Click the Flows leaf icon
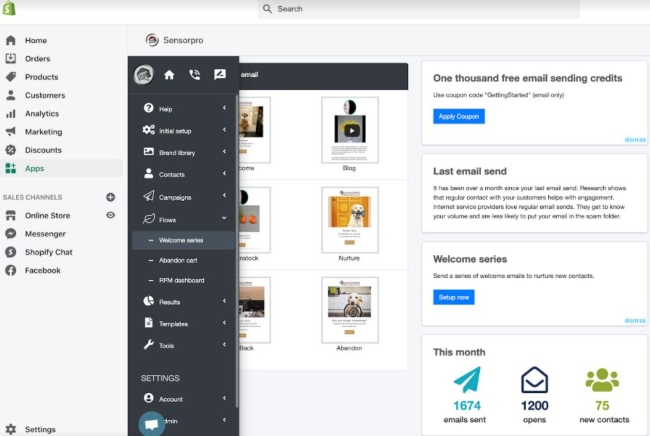Screen dimensions: 650x436 (148, 218)
